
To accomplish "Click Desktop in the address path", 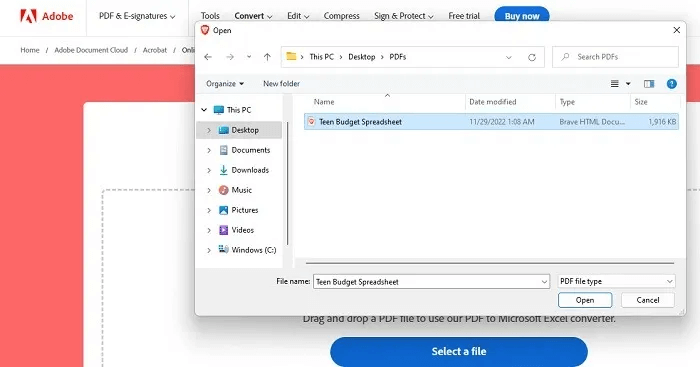I will coord(362,57).
